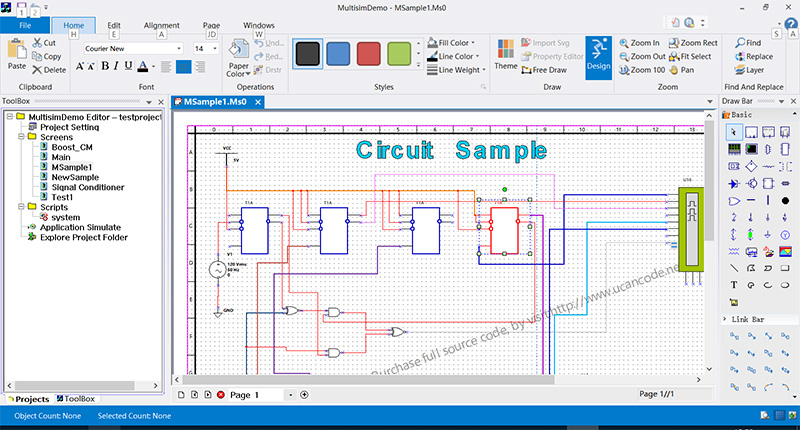Select the Pan hand tool
This screenshot has width=800, height=430.
coord(681,70)
